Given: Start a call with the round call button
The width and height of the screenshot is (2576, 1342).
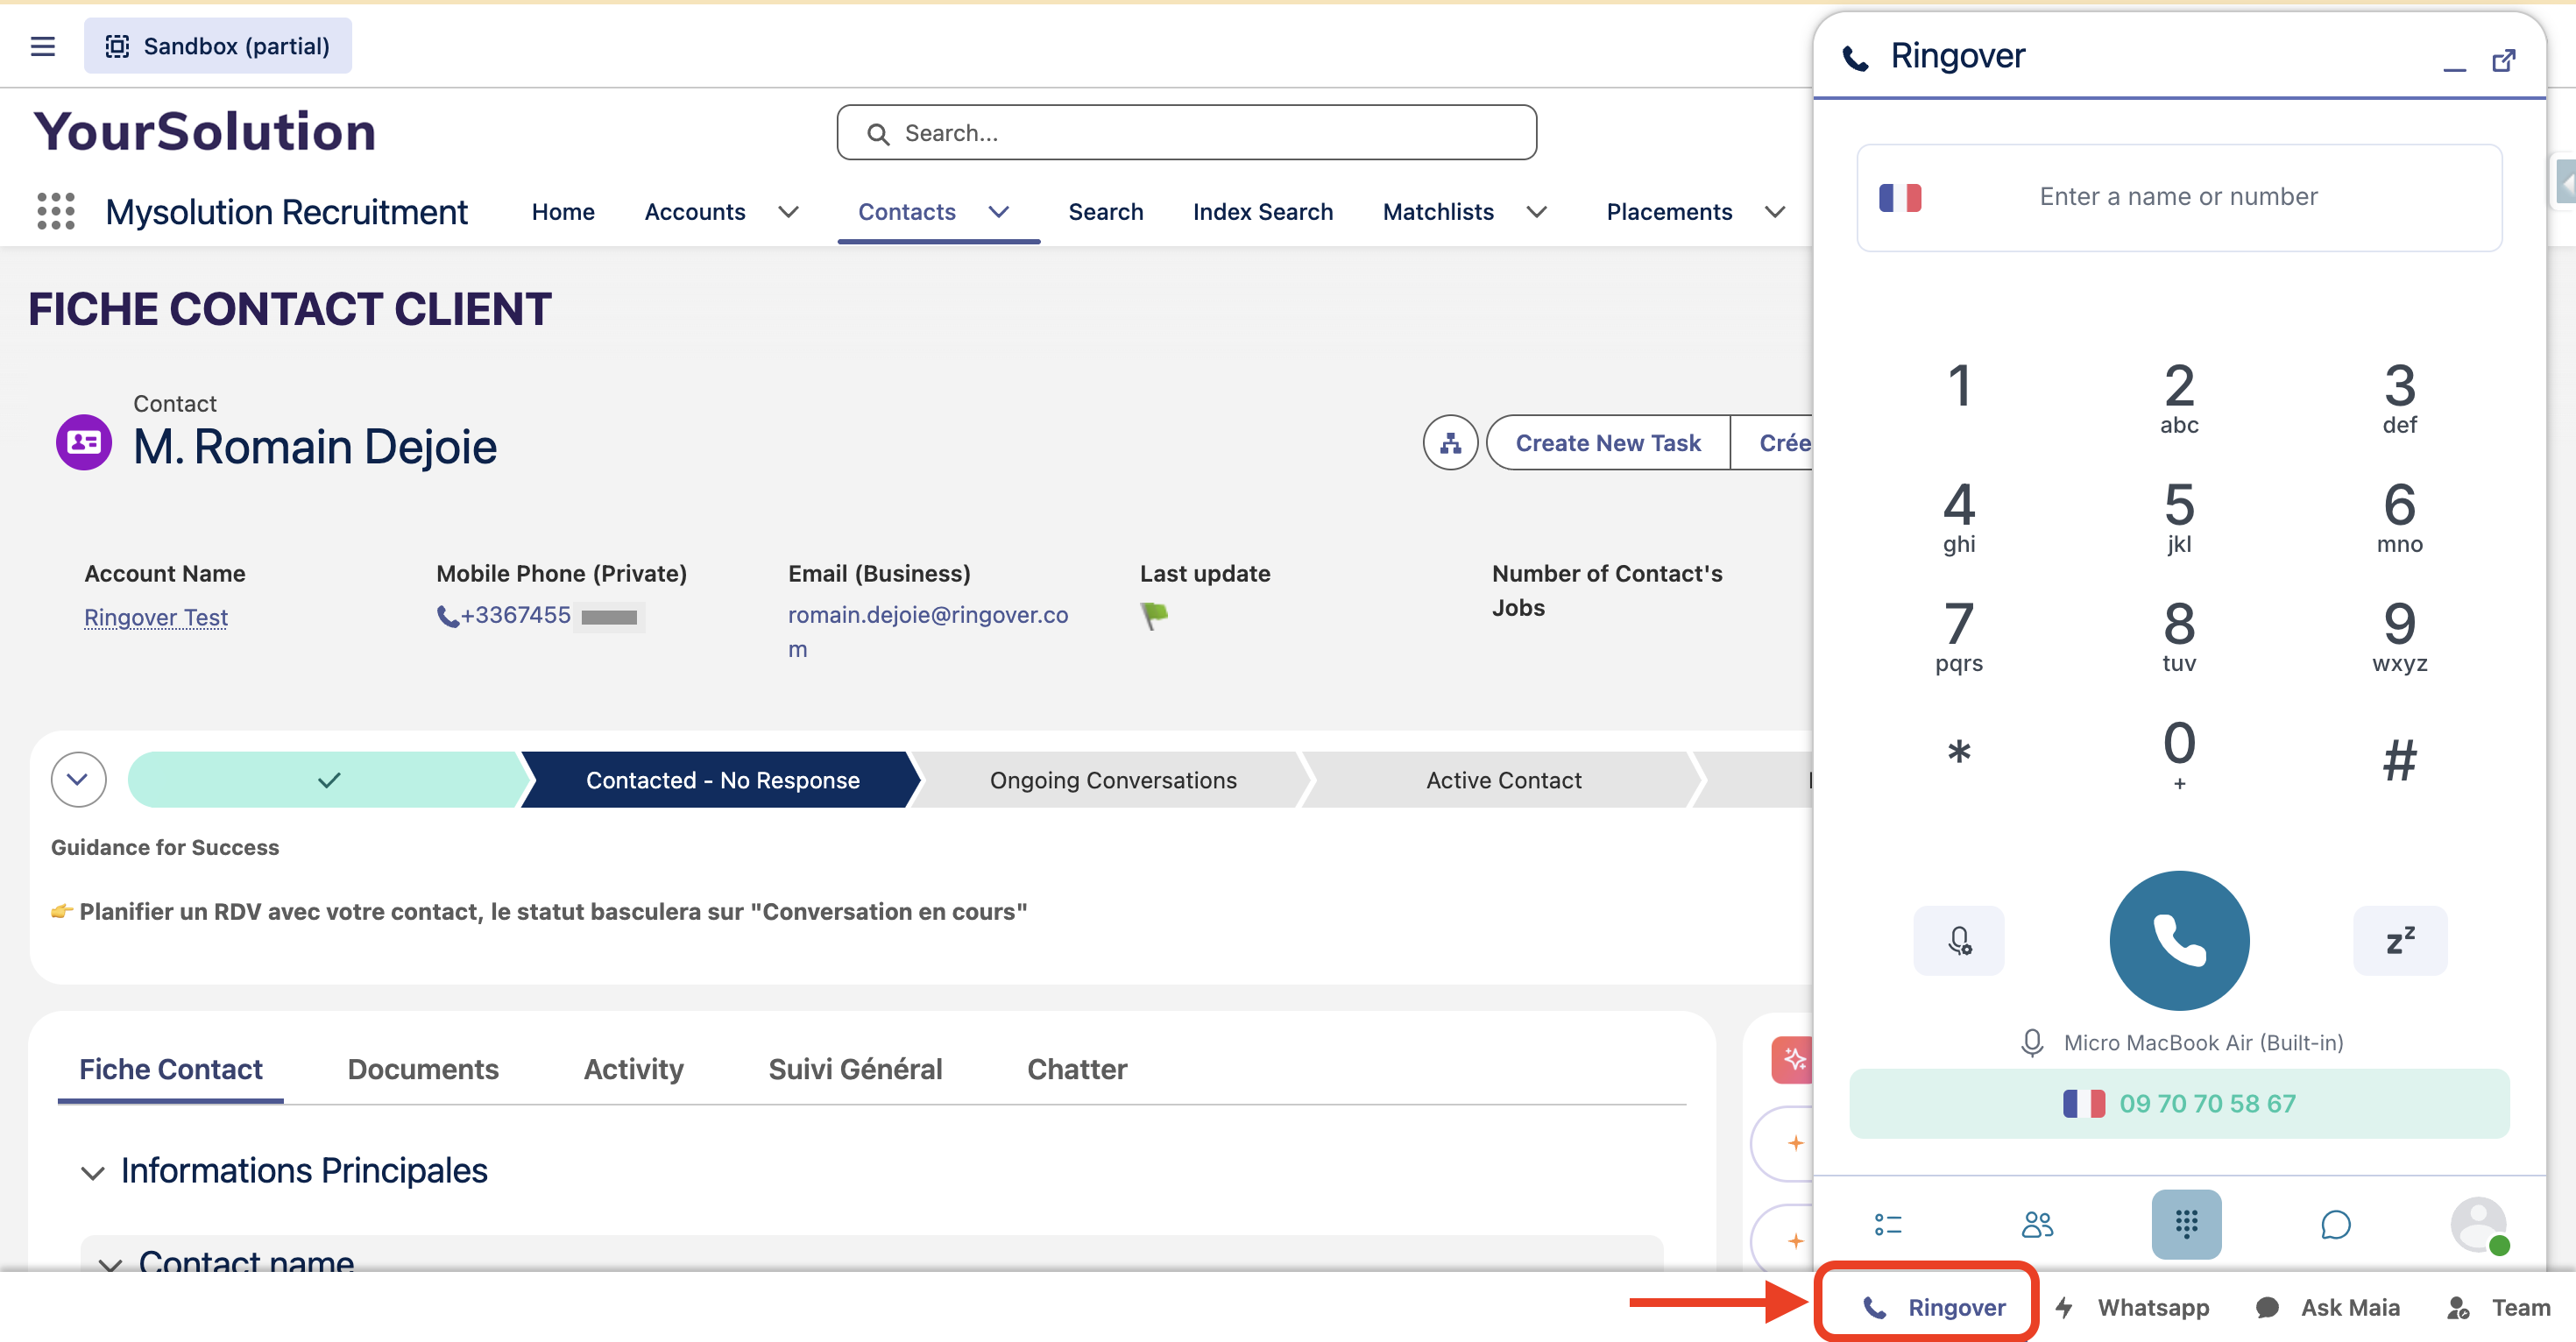Looking at the screenshot, I should coord(2179,940).
